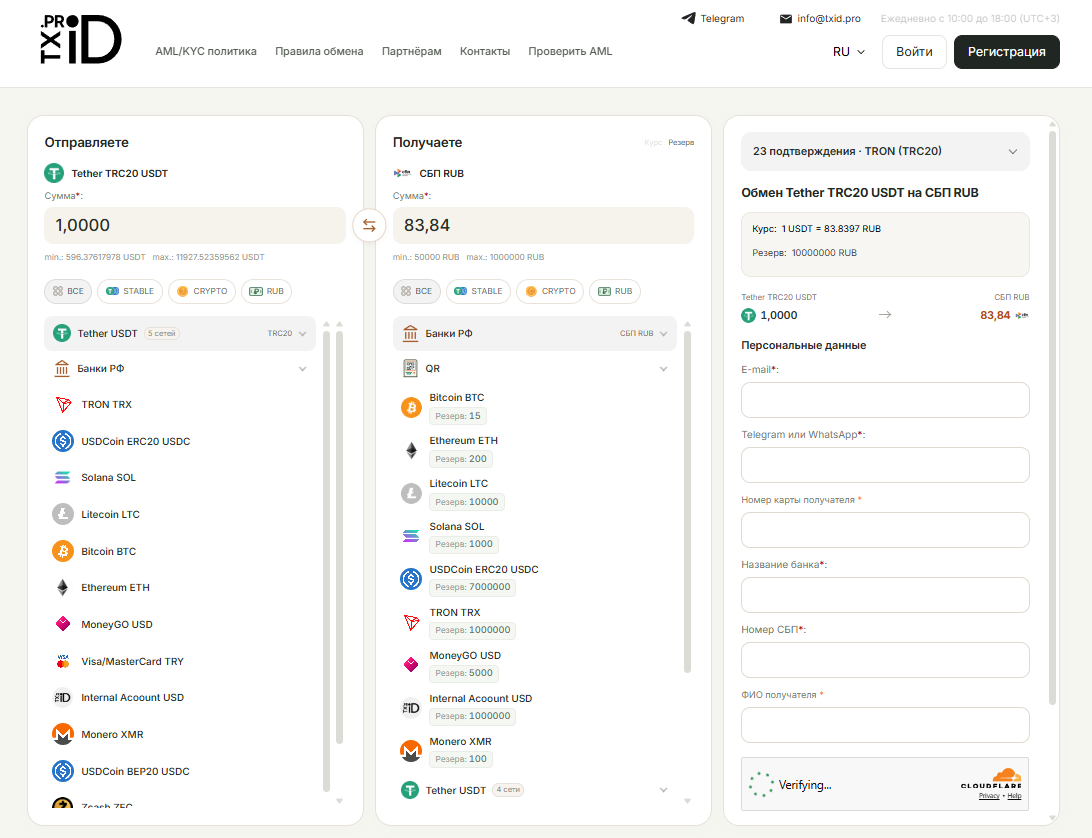Choose TRON TRX icon in receive list

tap(411, 622)
